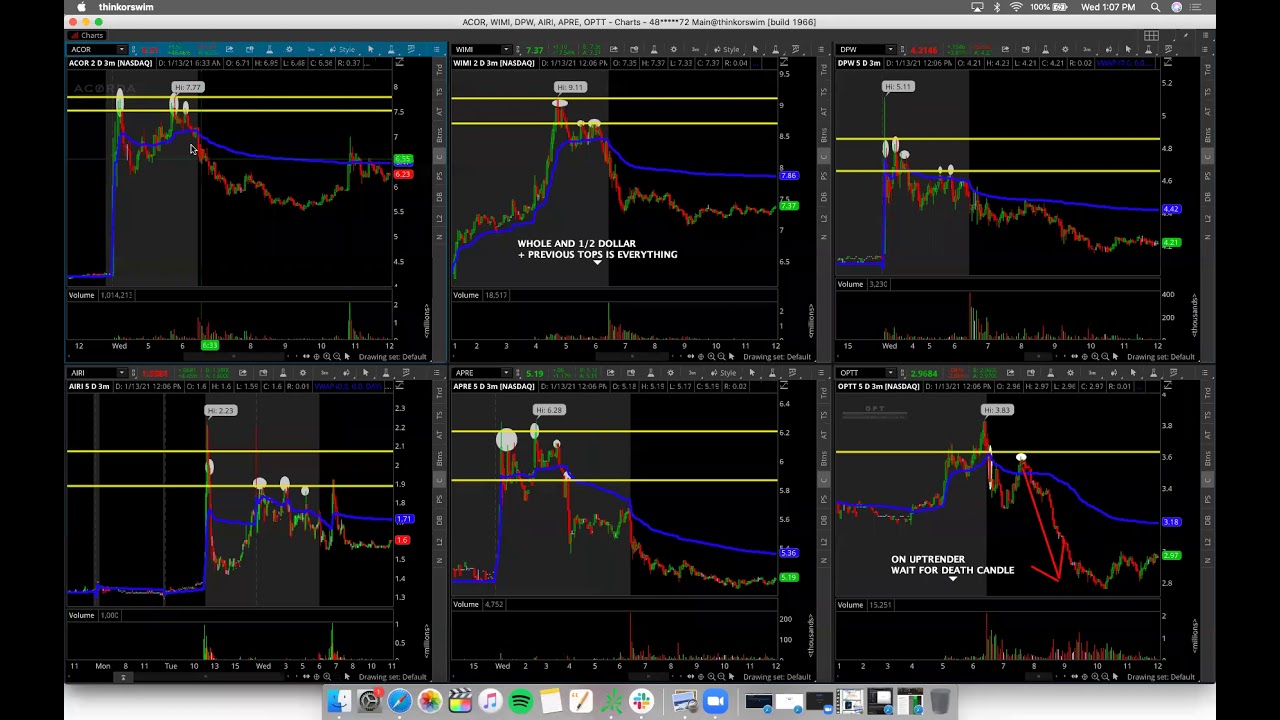This screenshot has width=1280, height=720.
Task: Open the AIRI symbol dropdown
Action: tap(122, 373)
